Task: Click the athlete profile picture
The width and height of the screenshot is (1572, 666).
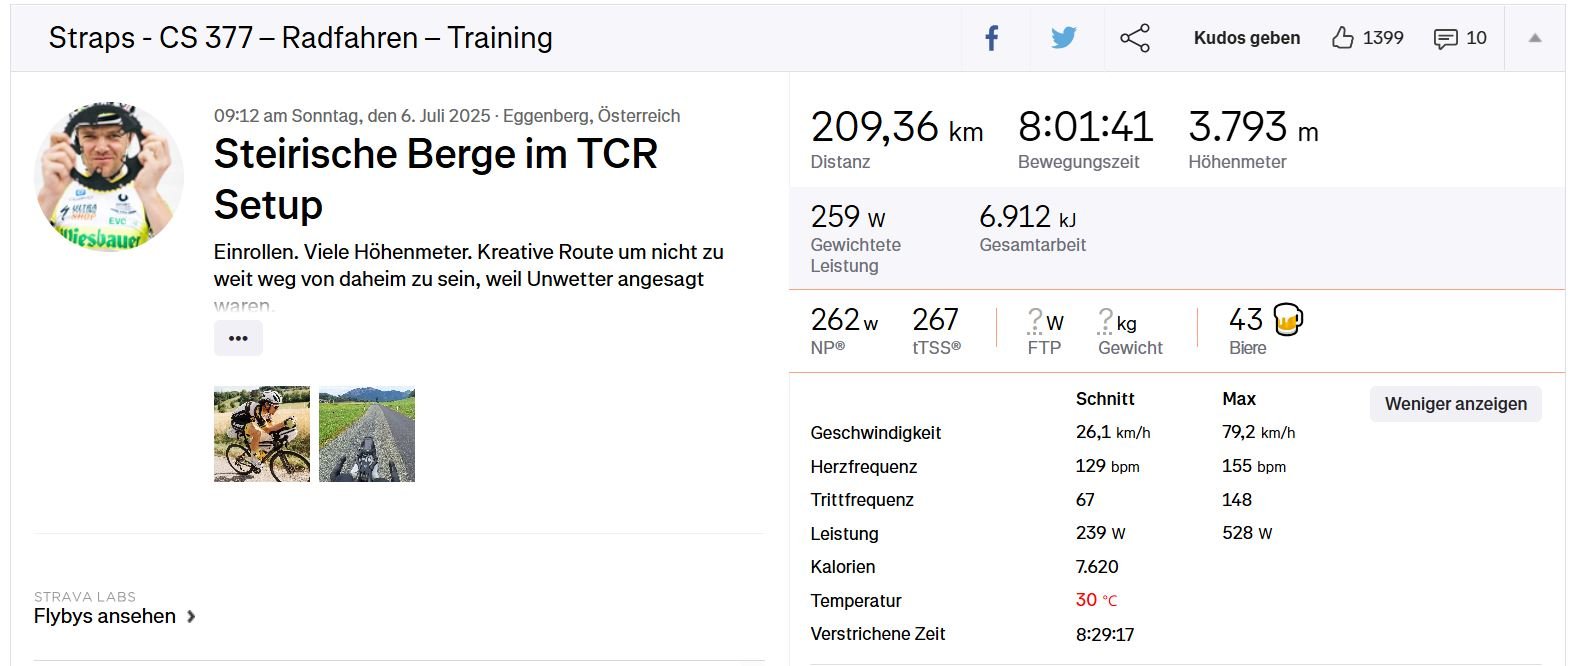Action: (x=109, y=175)
